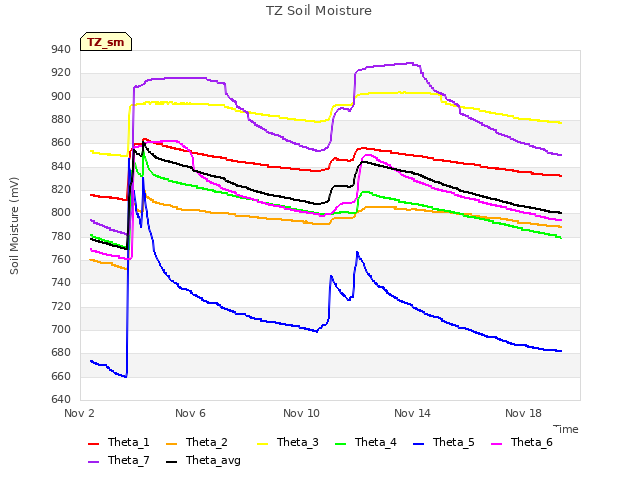Click the Nov 18 x-axis tick label
This screenshot has width=640, height=480.
523,413
